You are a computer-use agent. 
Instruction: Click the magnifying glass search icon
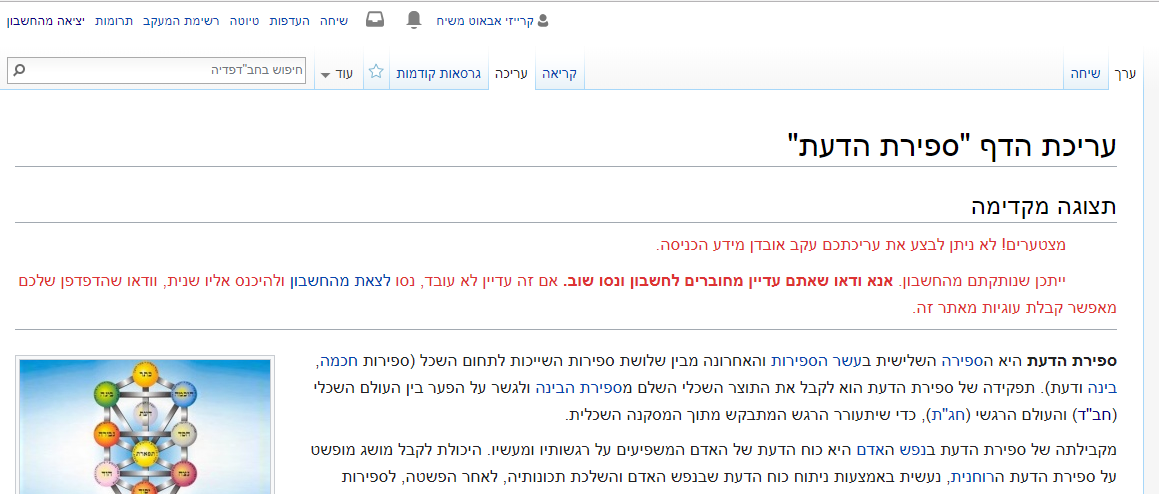[x=19, y=71]
